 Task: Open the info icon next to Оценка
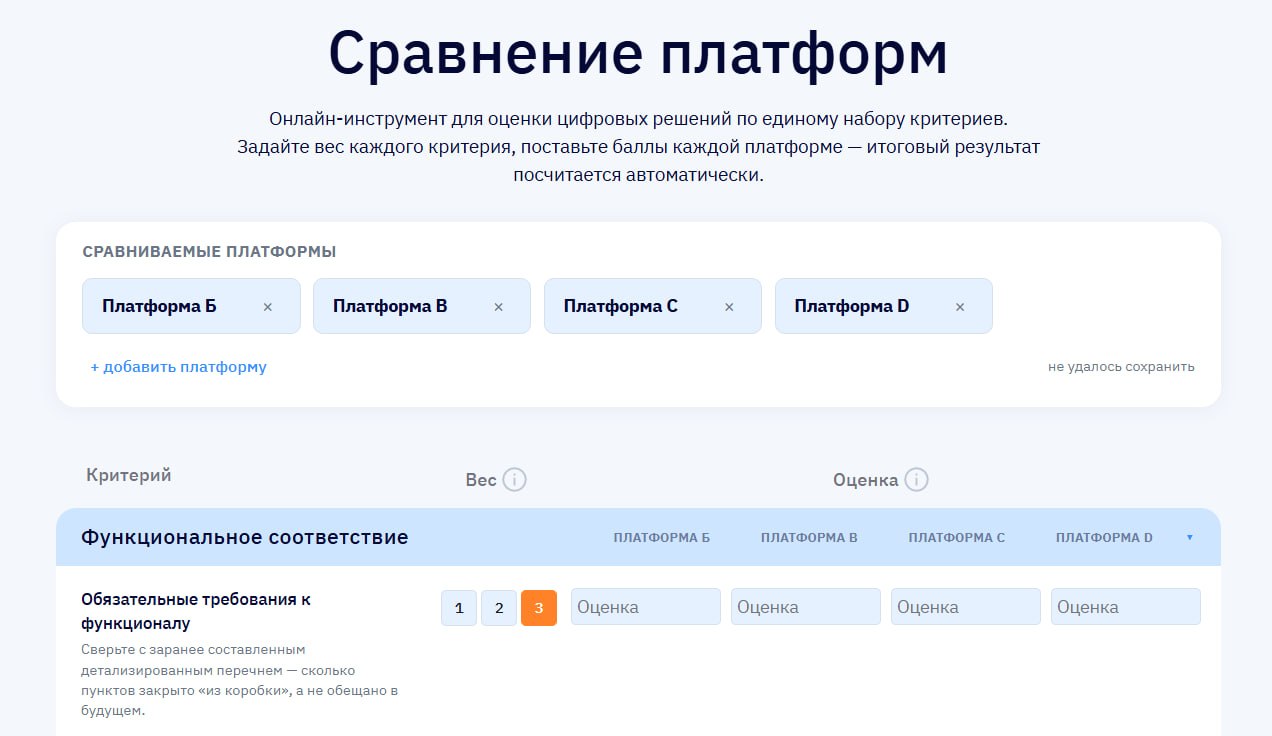[916, 480]
